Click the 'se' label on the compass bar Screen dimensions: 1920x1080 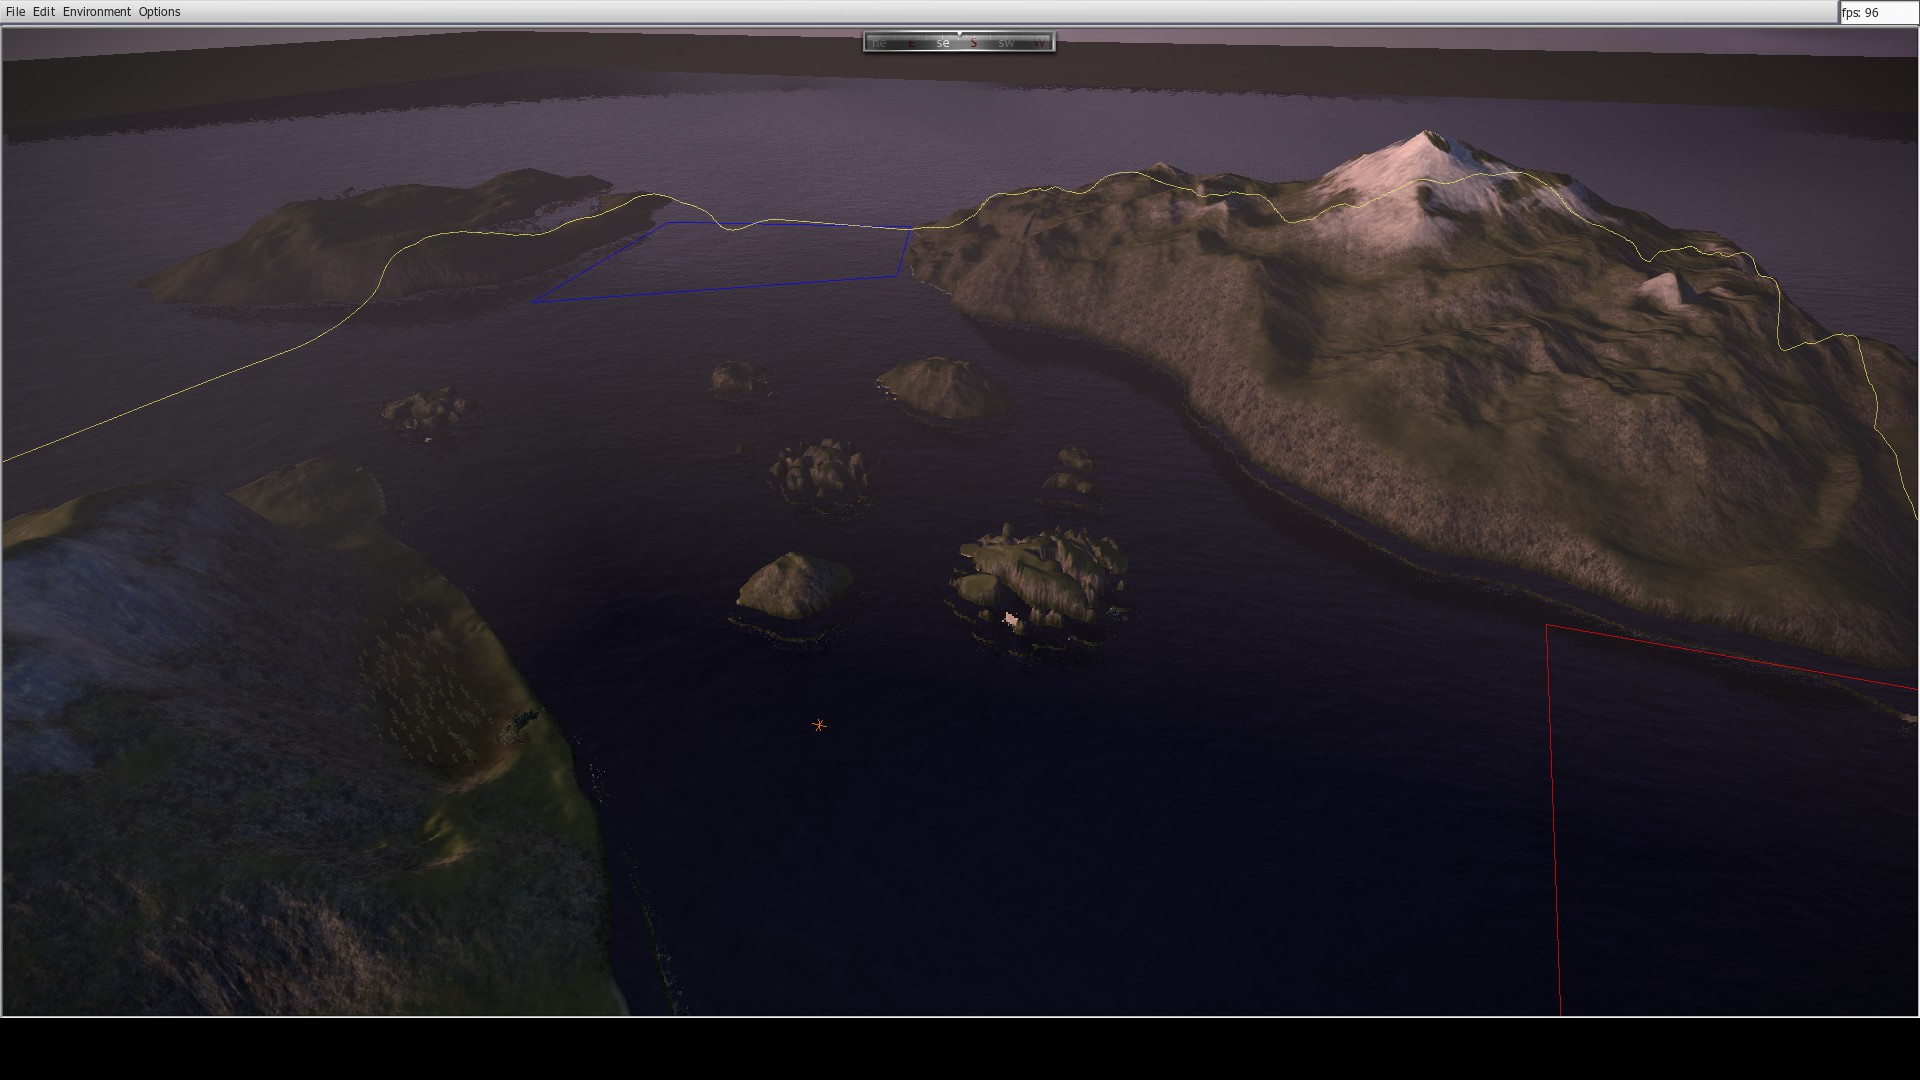tap(942, 43)
